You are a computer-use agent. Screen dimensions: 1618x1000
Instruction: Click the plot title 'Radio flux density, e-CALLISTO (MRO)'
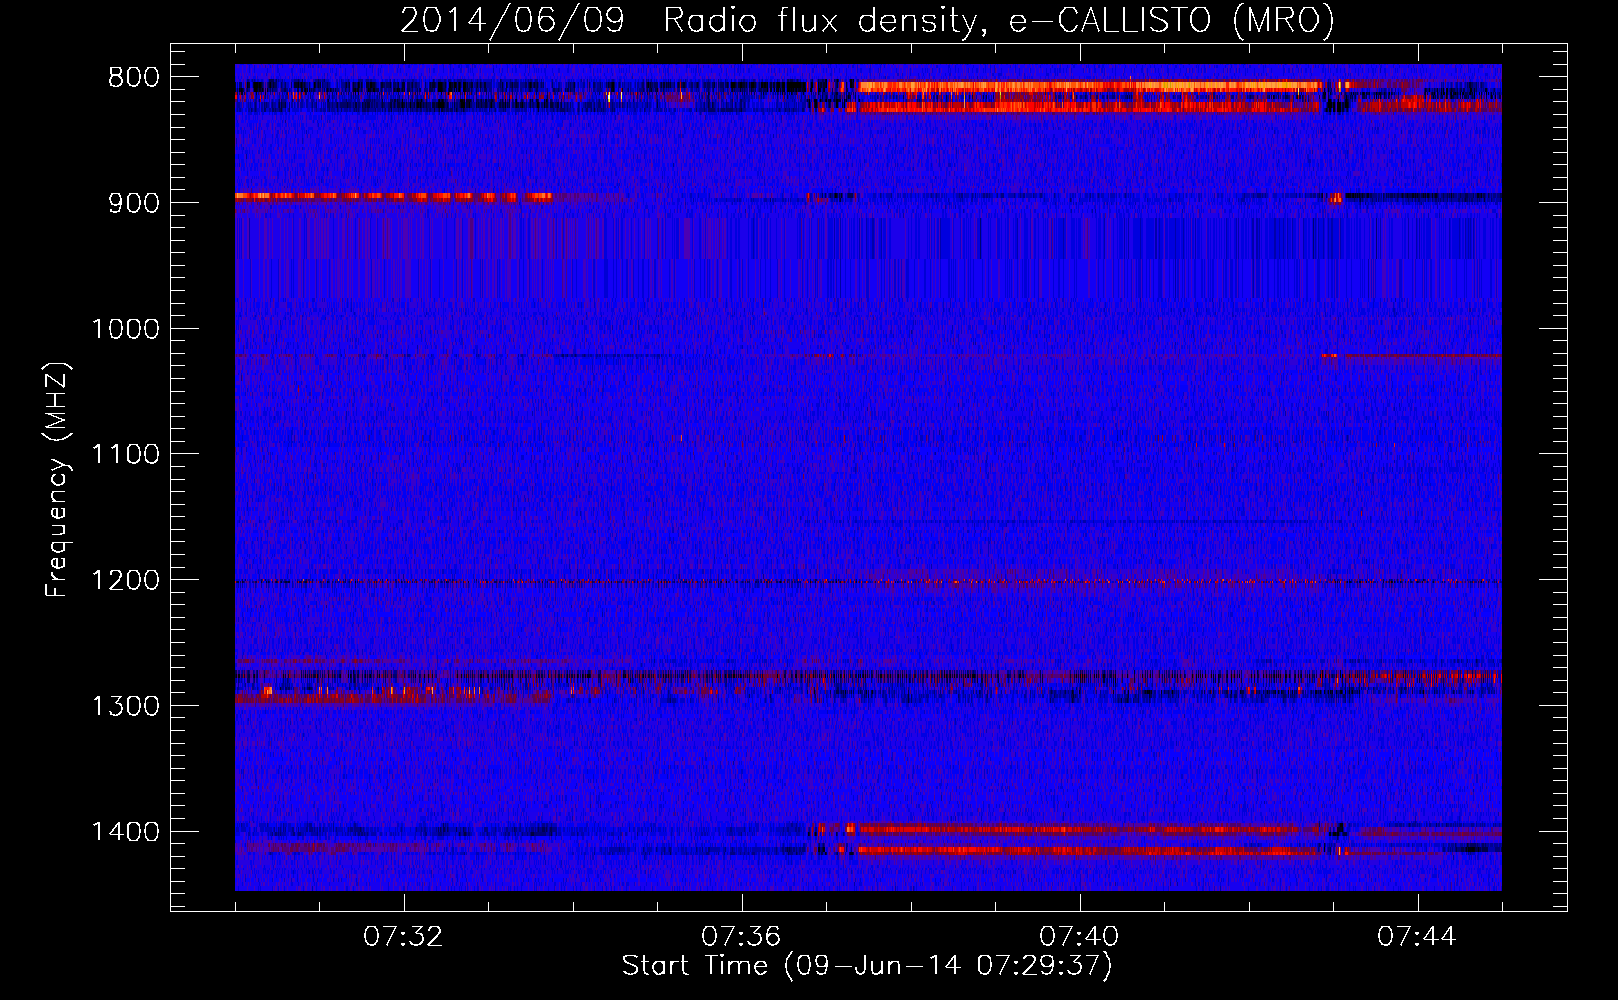(x=999, y=20)
